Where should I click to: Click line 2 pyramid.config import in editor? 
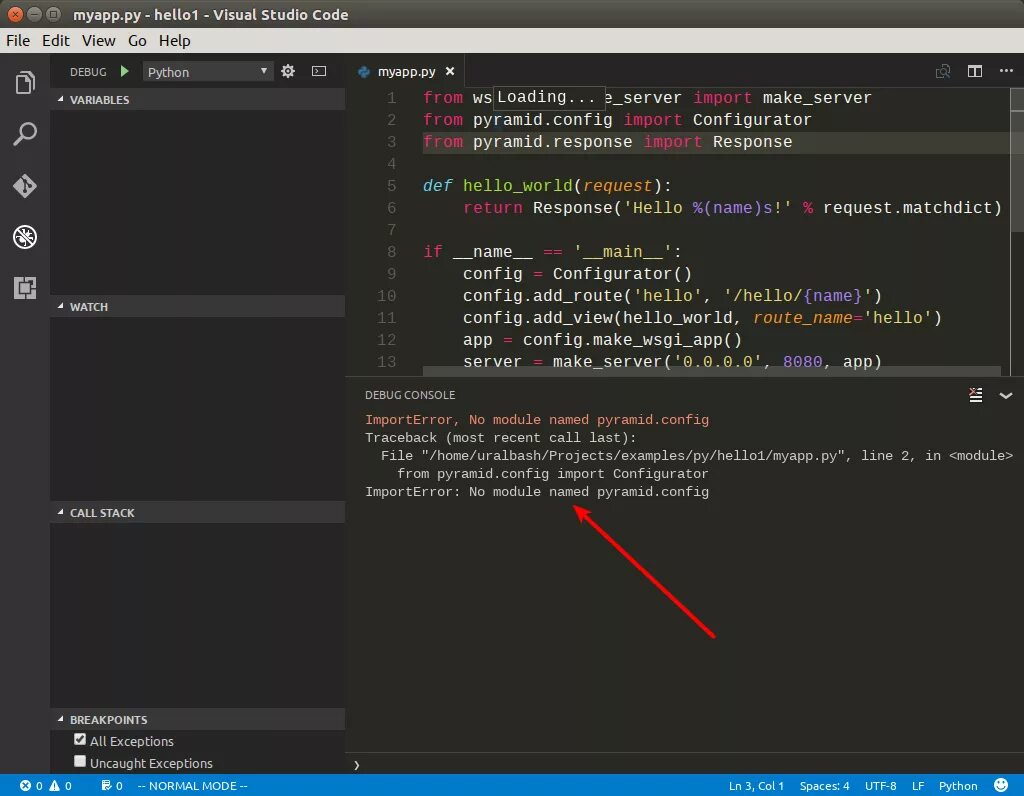point(616,119)
